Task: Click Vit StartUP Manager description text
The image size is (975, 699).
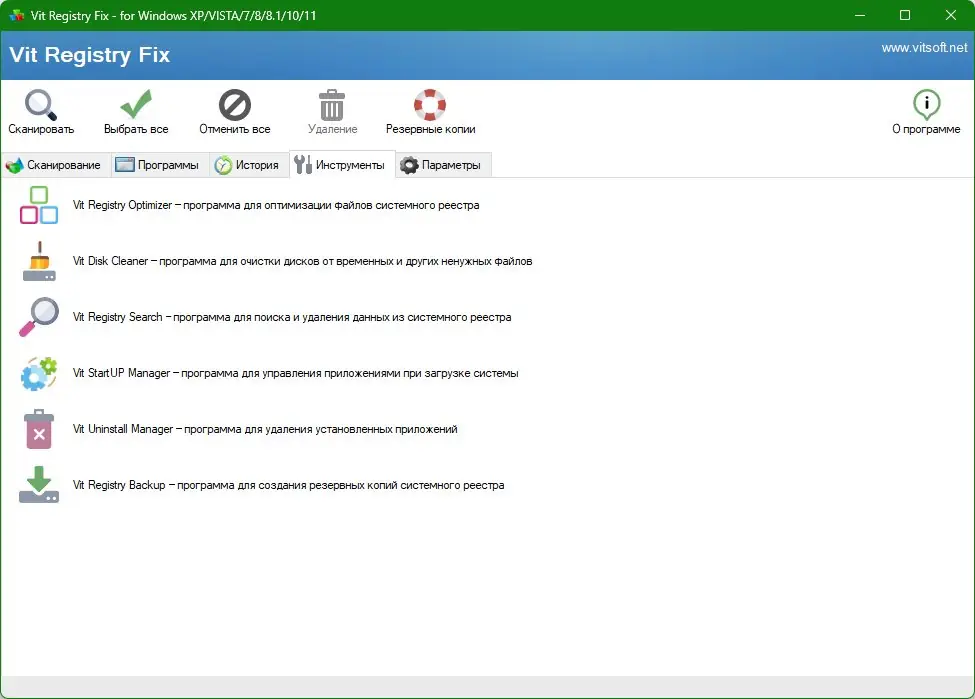Action: tap(295, 373)
